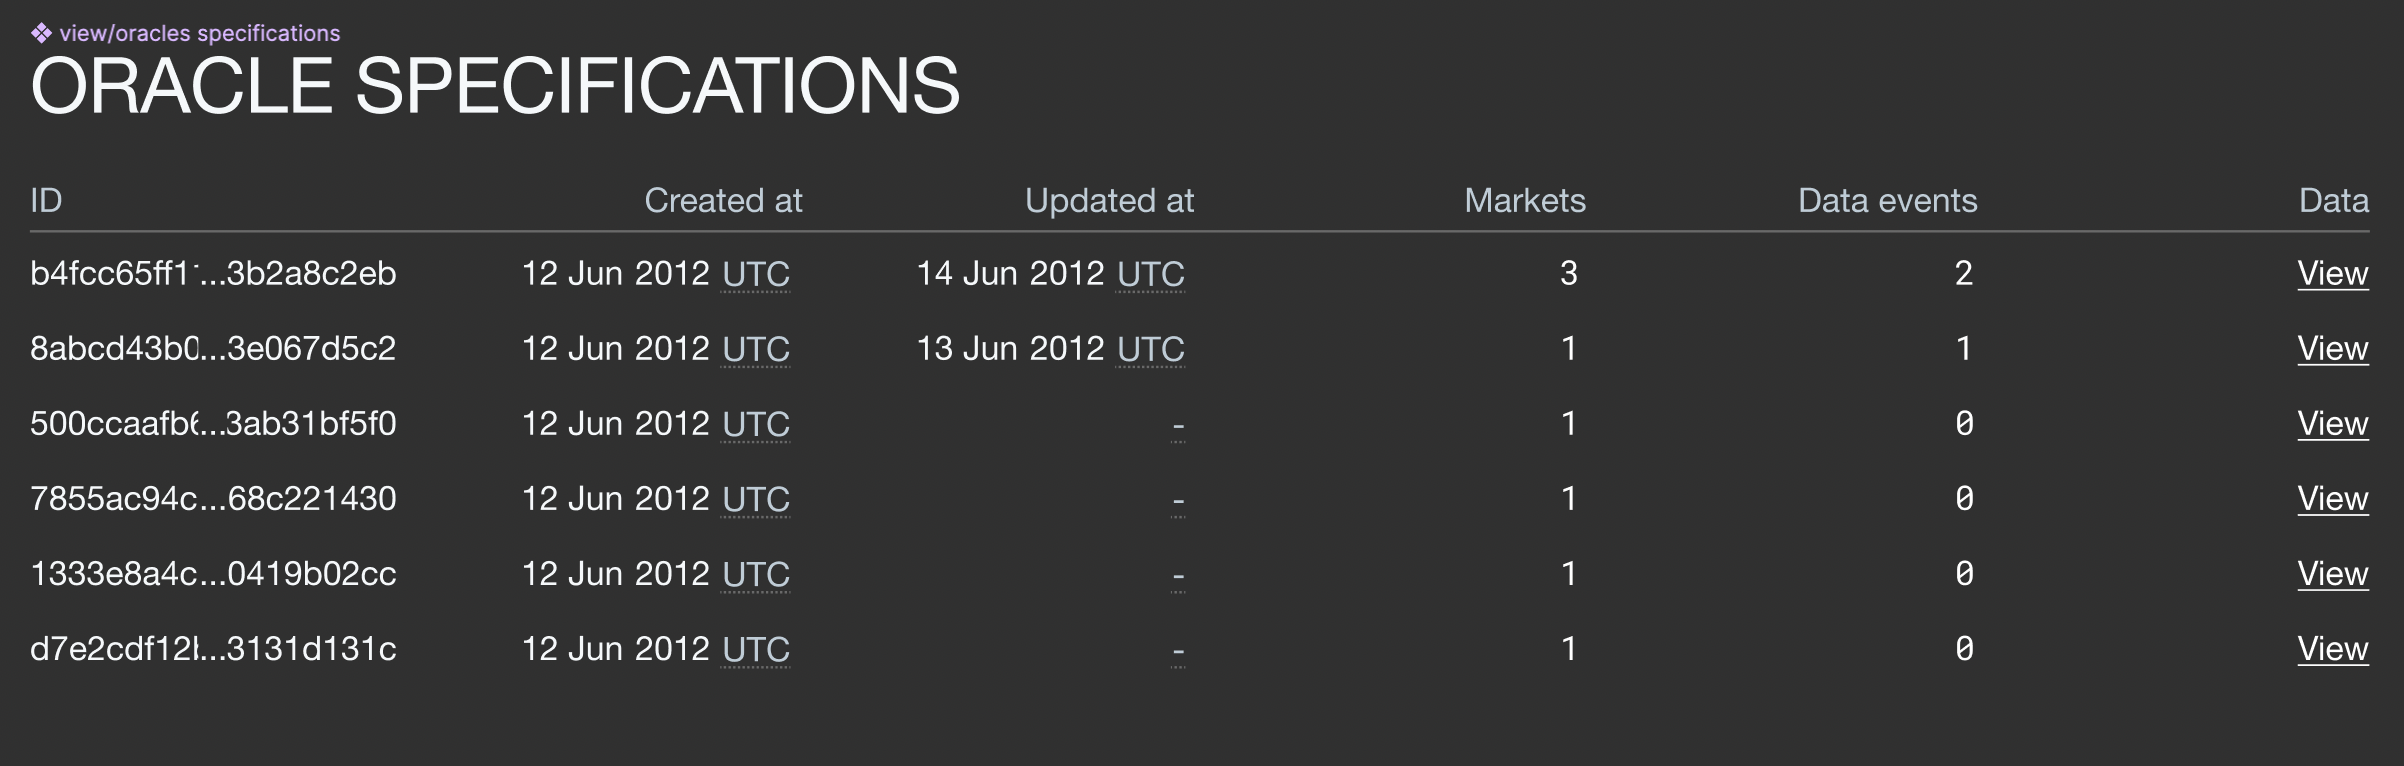Screen dimensions: 2404x766
Task: Select oracle ID 8abcd43b0…3e067d5c2
Action: click(213, 348)
